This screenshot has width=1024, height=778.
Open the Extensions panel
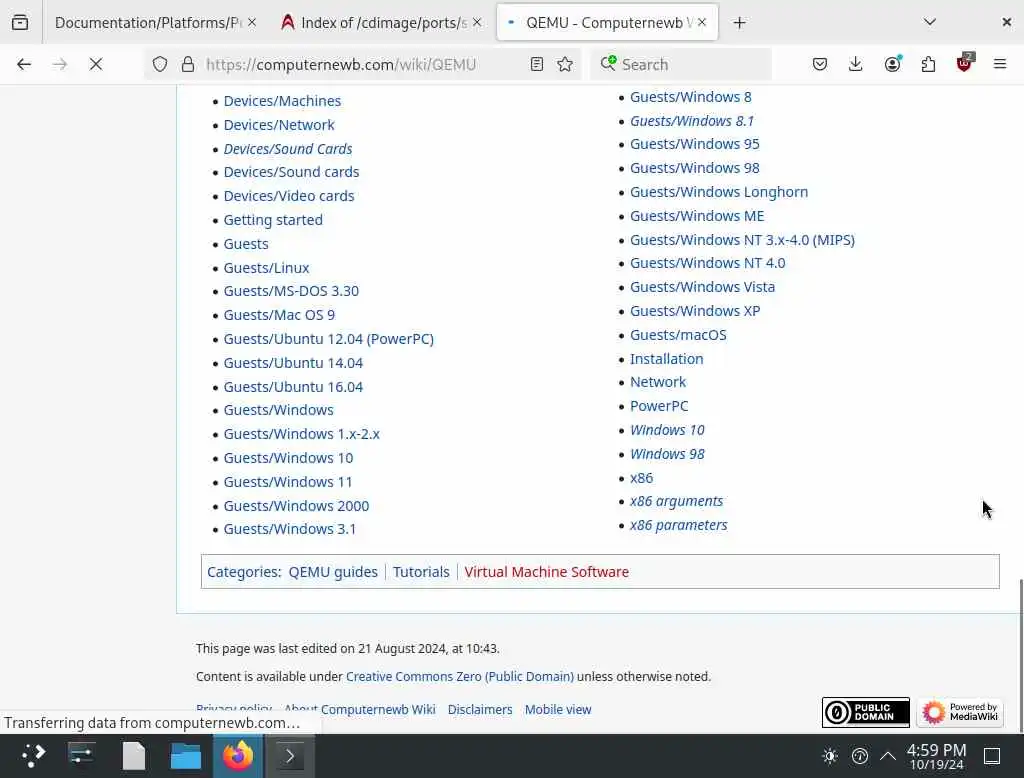[x=928, y=64]
